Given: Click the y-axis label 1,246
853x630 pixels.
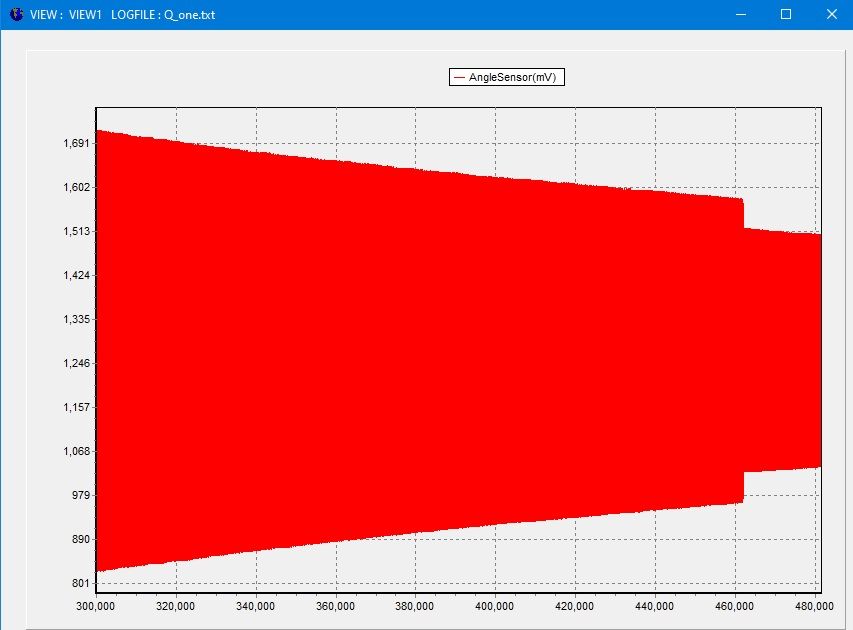Looking at the screenshot, I should pyautogui.click(x=77, y=363).
